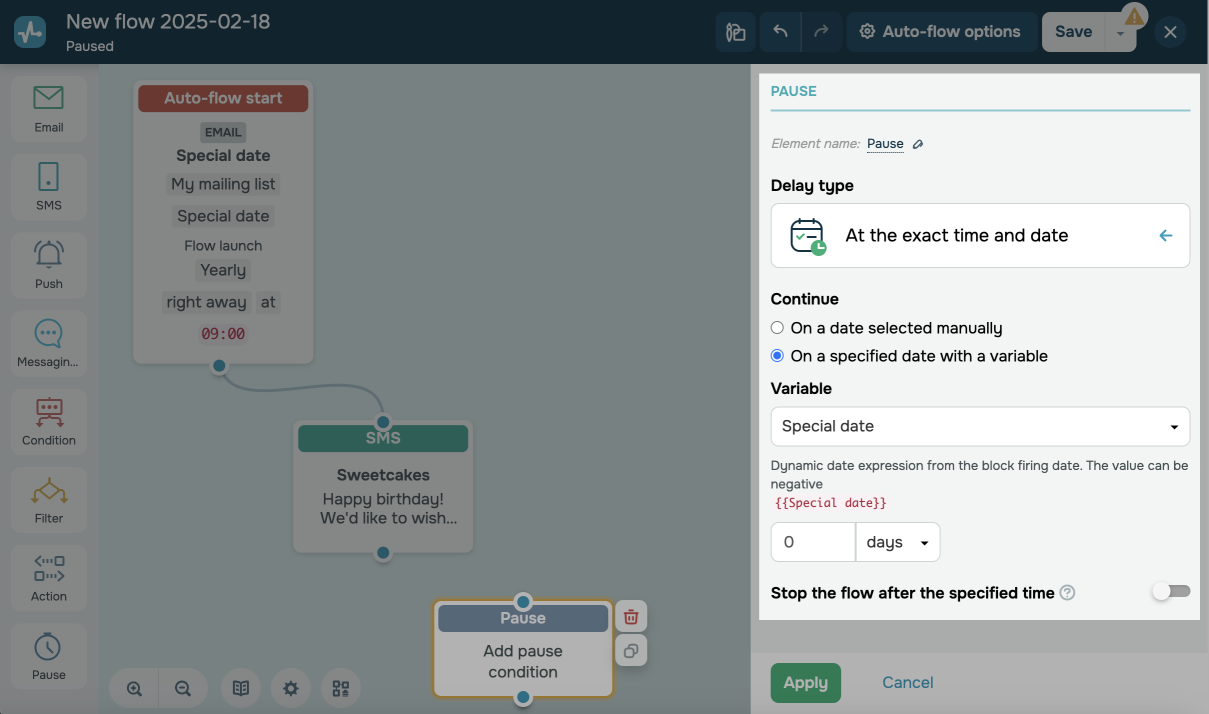Open Auto-flow options

tap(939, 32)
